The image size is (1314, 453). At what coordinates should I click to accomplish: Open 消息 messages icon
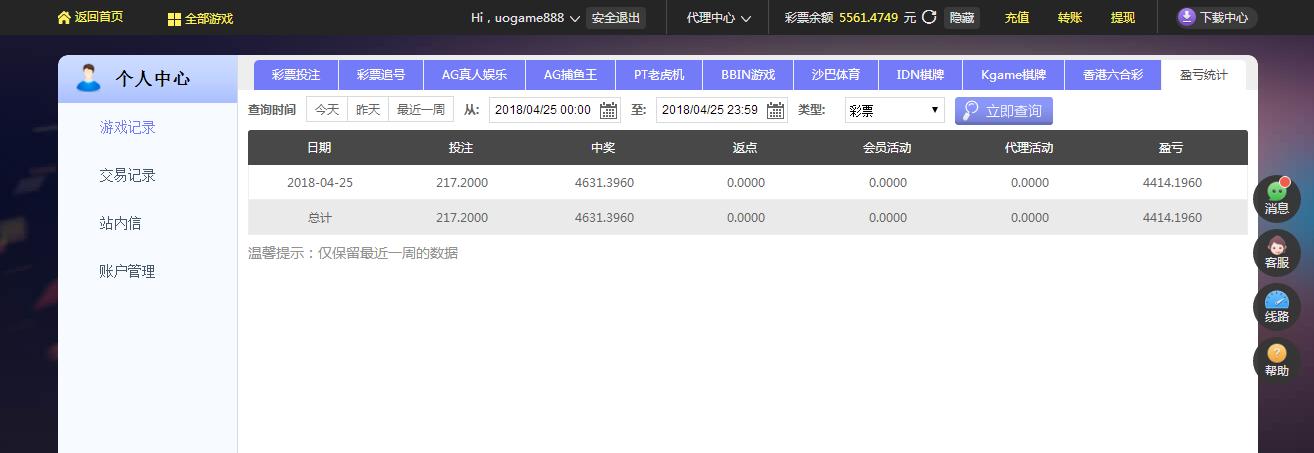coord(1277,198)
